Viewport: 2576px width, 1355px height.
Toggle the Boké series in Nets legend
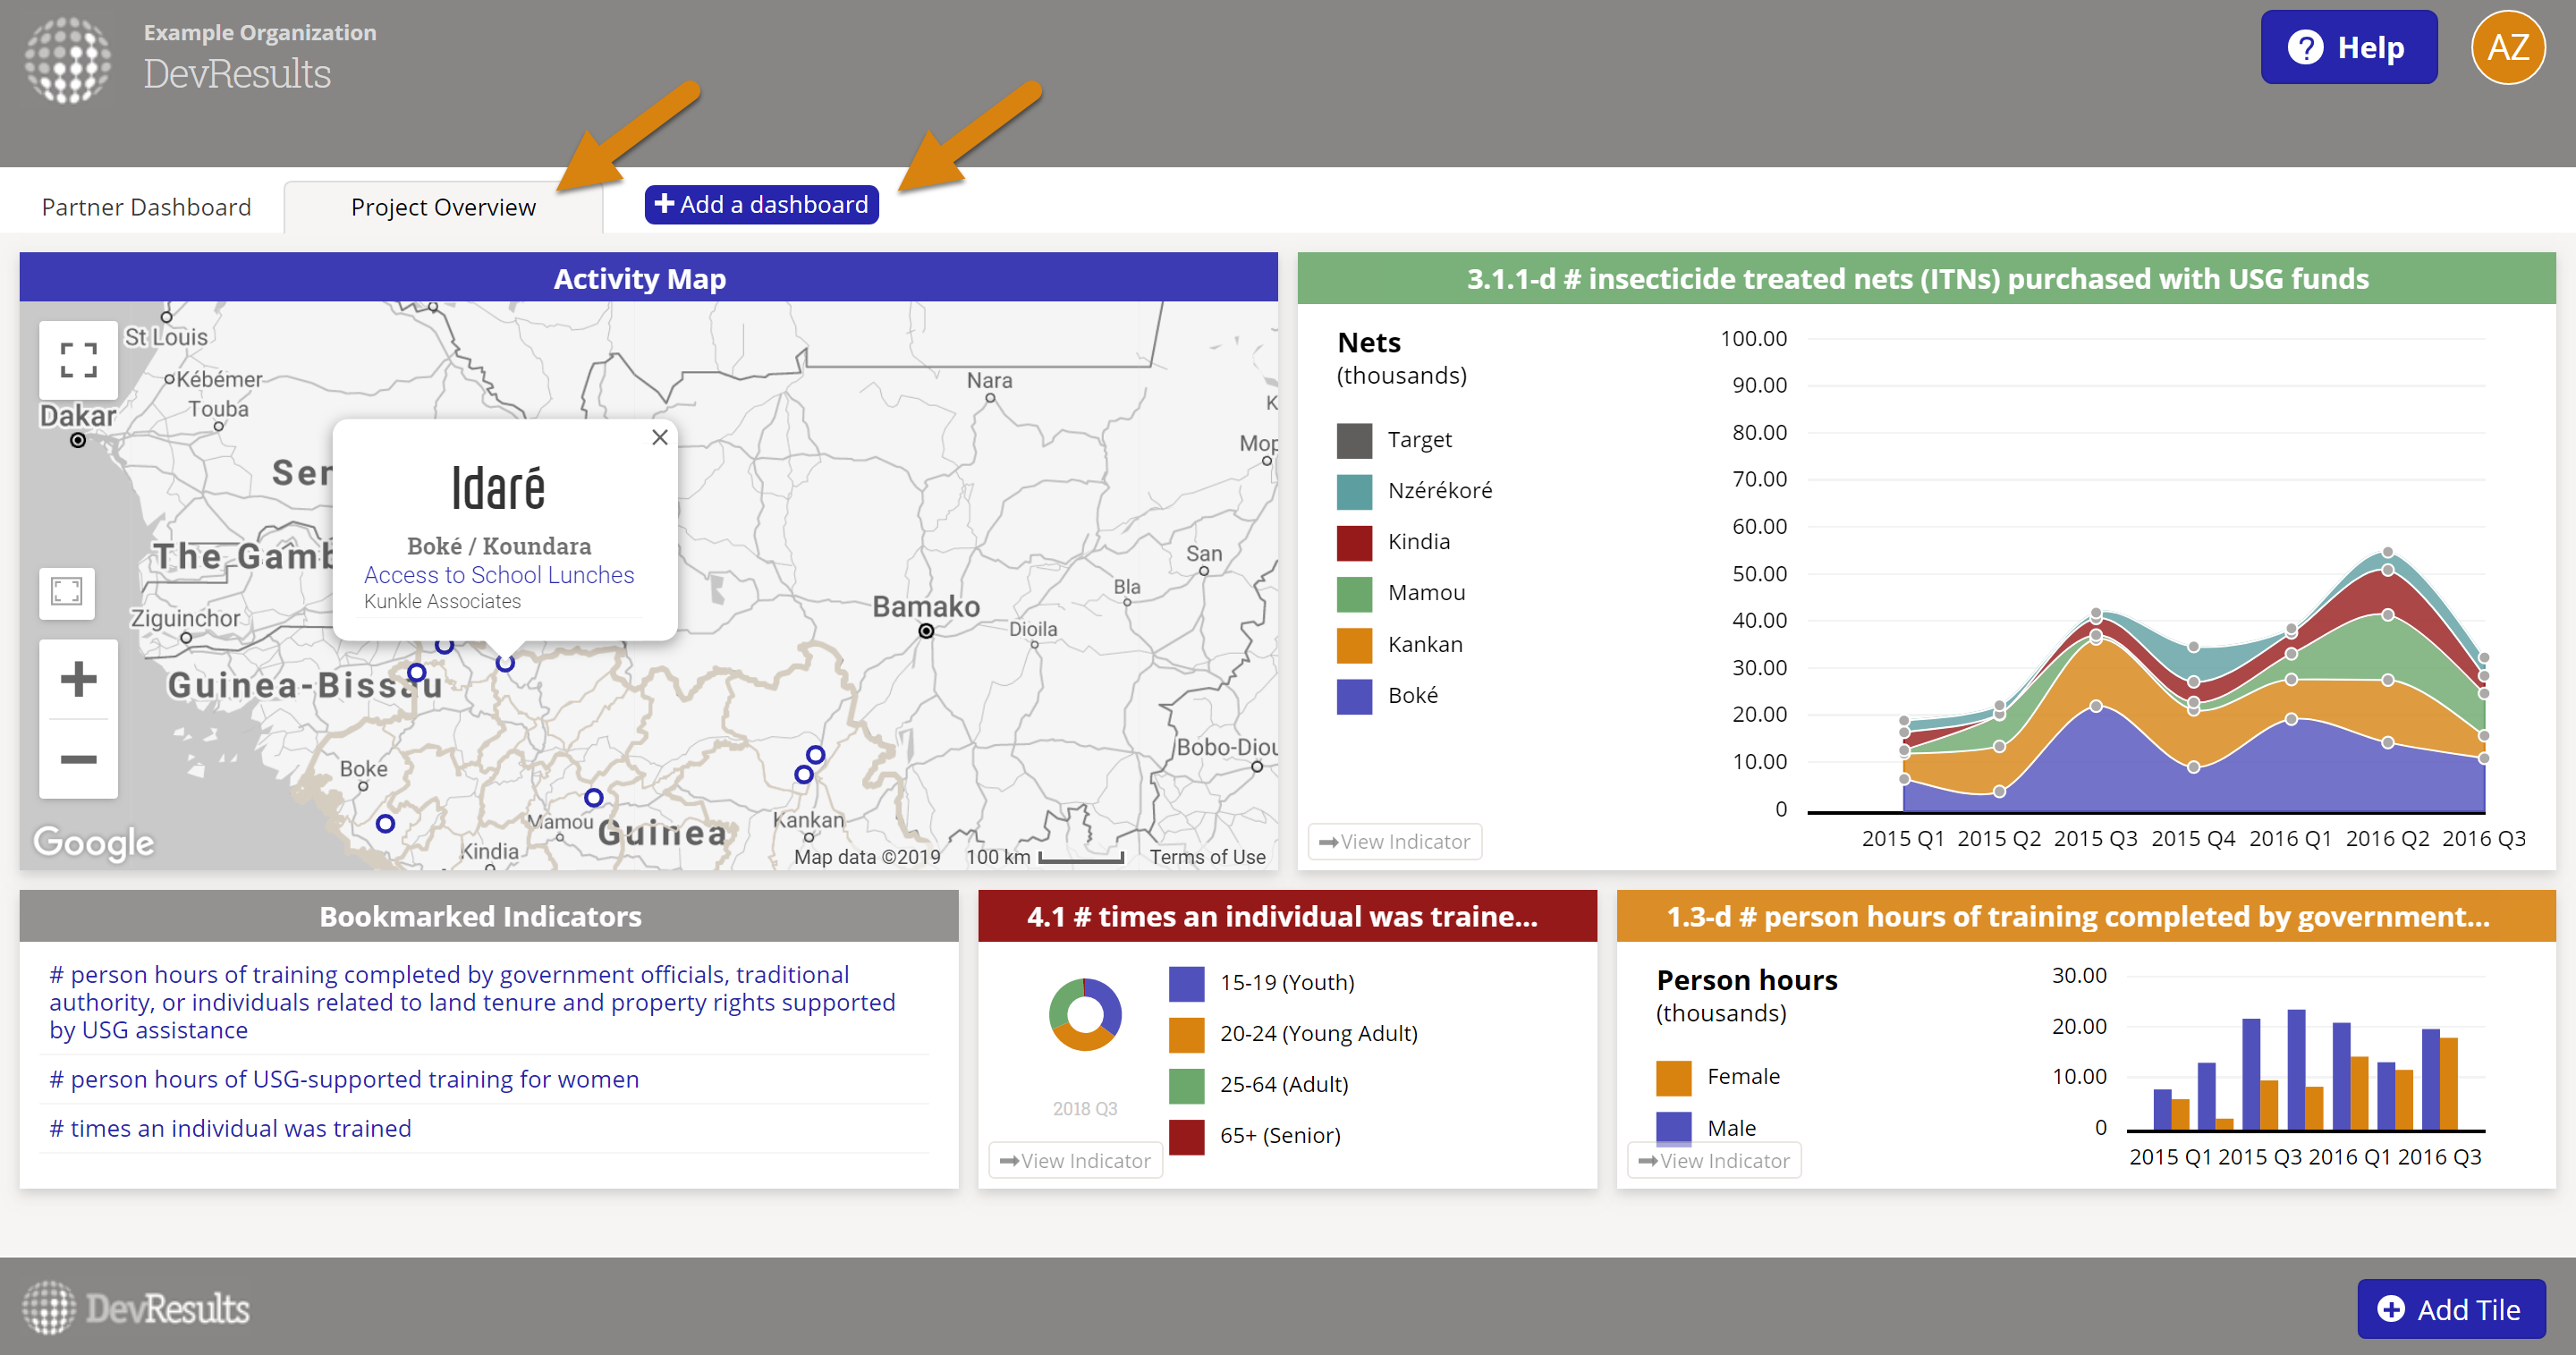pyautogui.click(x=1411, y=695)
